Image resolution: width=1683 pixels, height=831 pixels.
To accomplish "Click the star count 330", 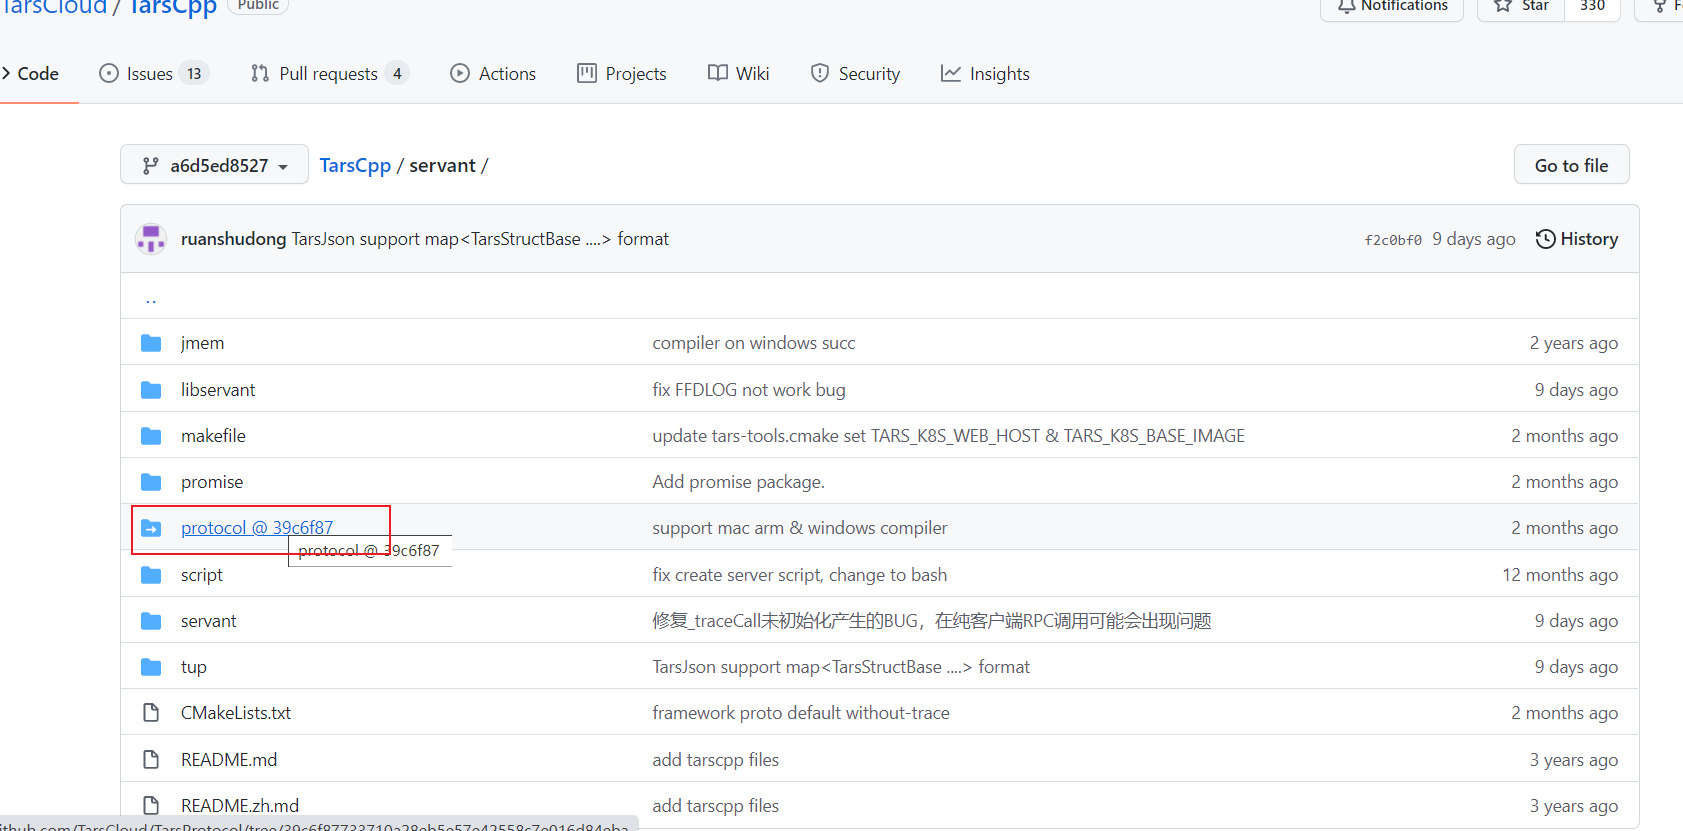I will point(1592,6).
